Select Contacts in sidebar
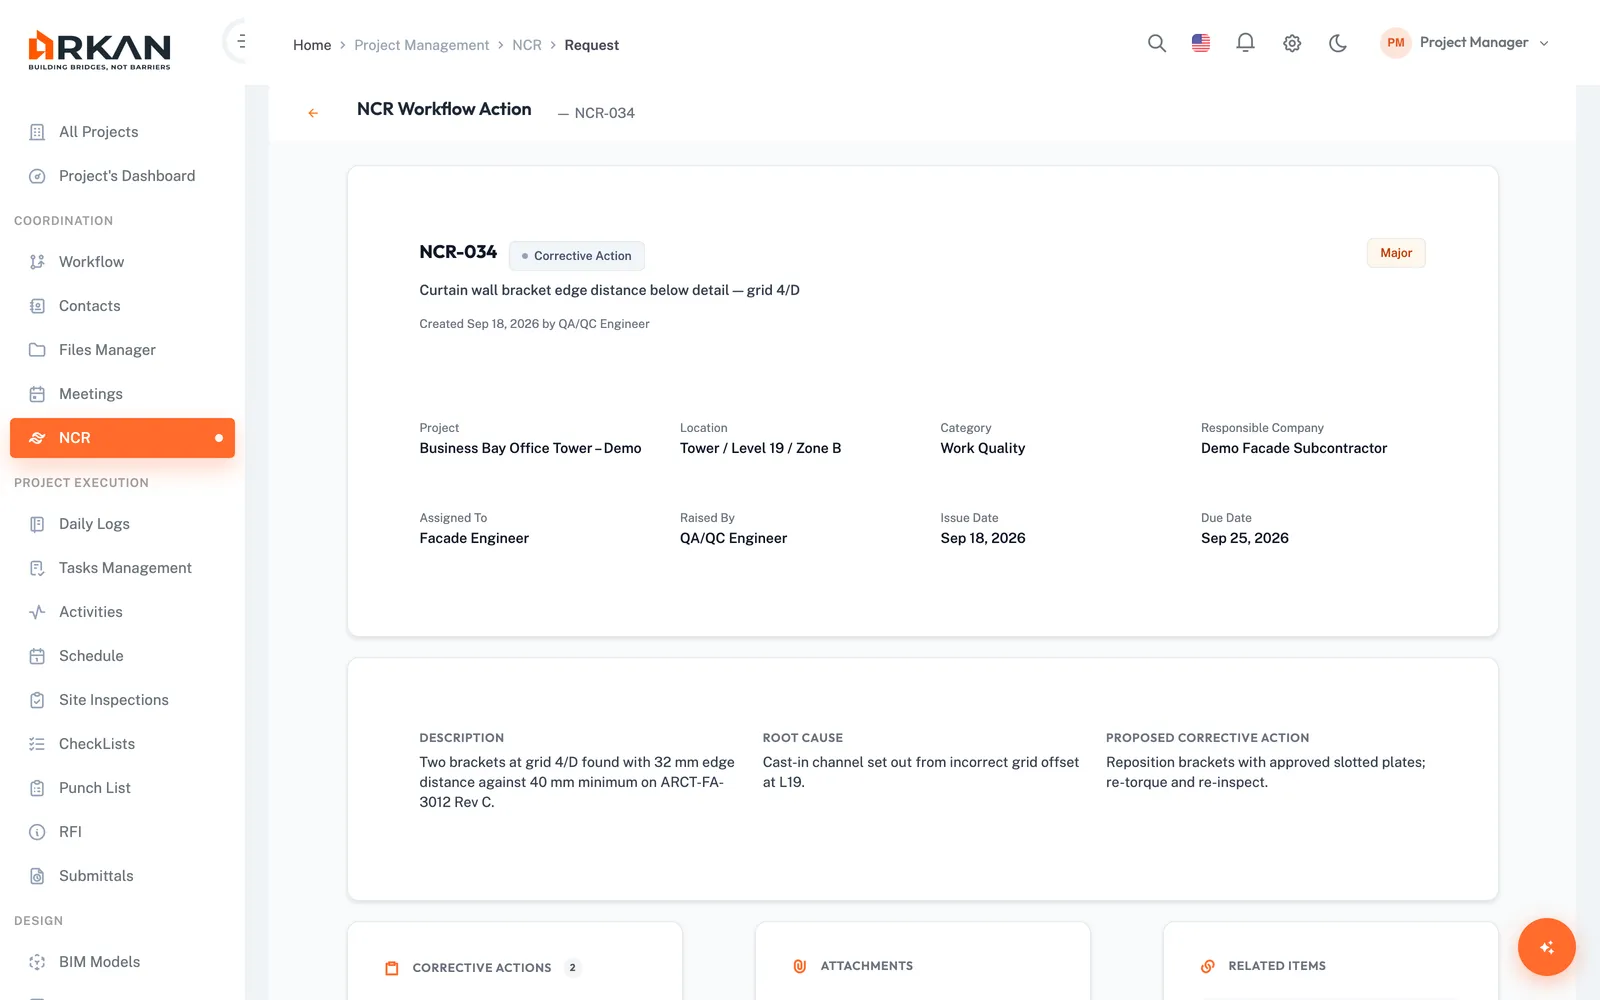Screen dimensions: 1600x1000 [x=122, y=306]
